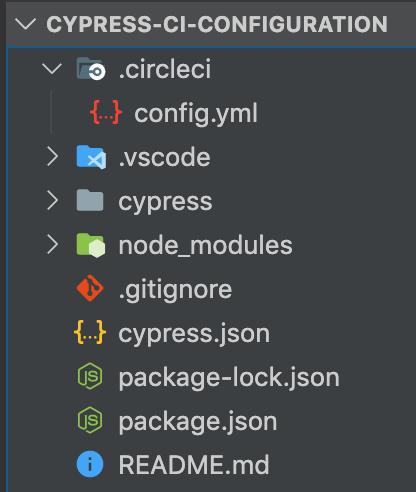The width and height of the screenshot is (416, 492).
Task: Expand the node_modules folder chevron
Action: coord(53,244)
